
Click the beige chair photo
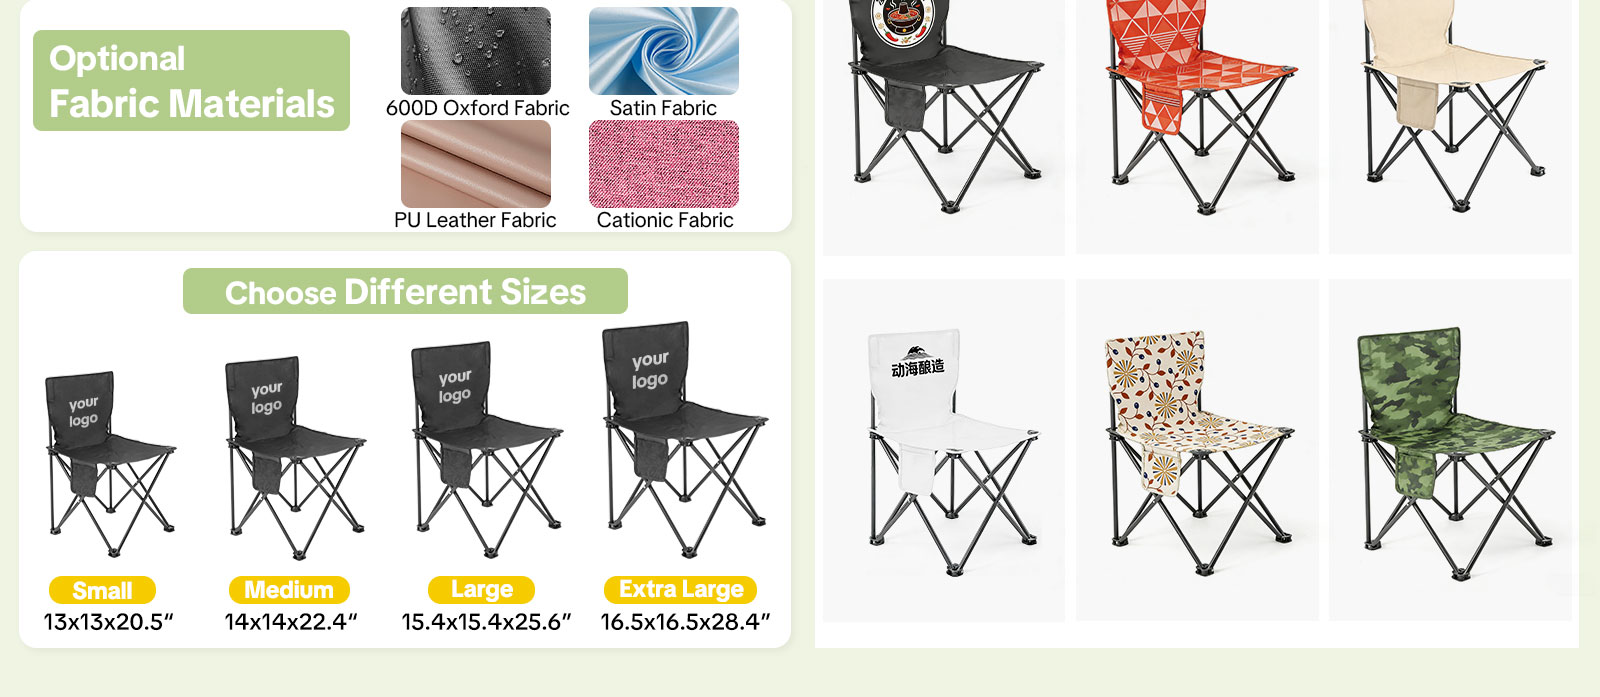[1451, 127]
